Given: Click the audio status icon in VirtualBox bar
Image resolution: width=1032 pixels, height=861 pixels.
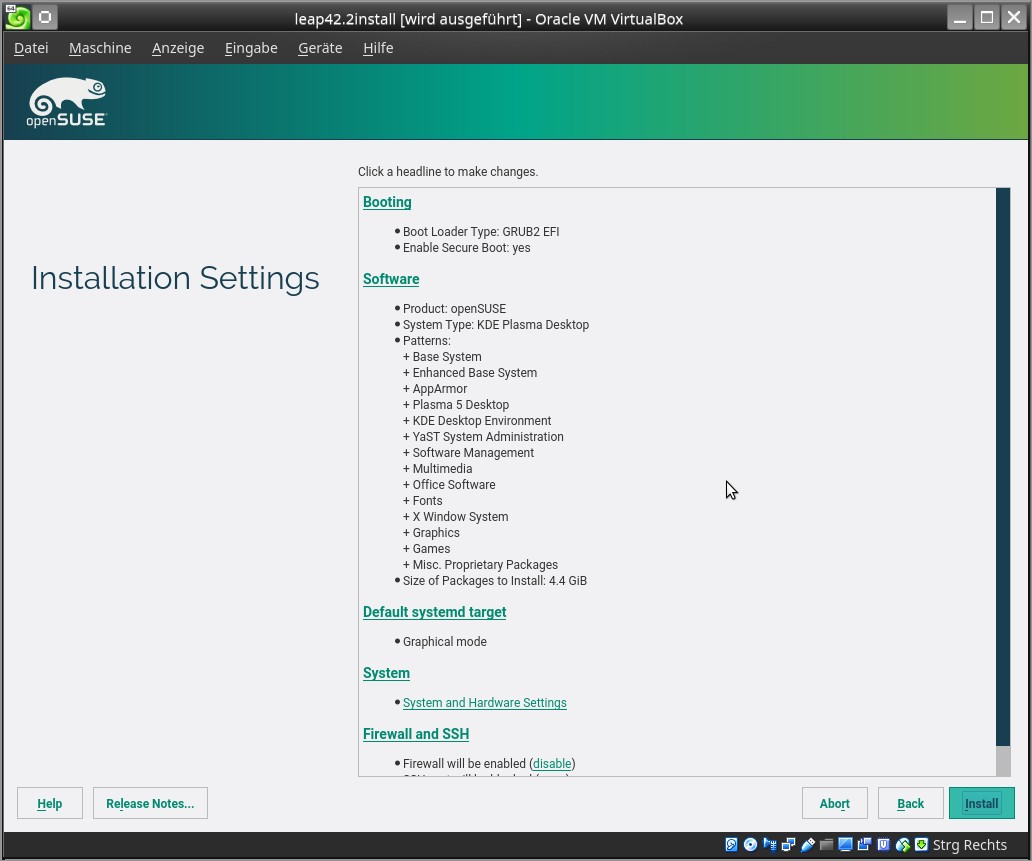Looking at the screenshot, I should point(769,845).
